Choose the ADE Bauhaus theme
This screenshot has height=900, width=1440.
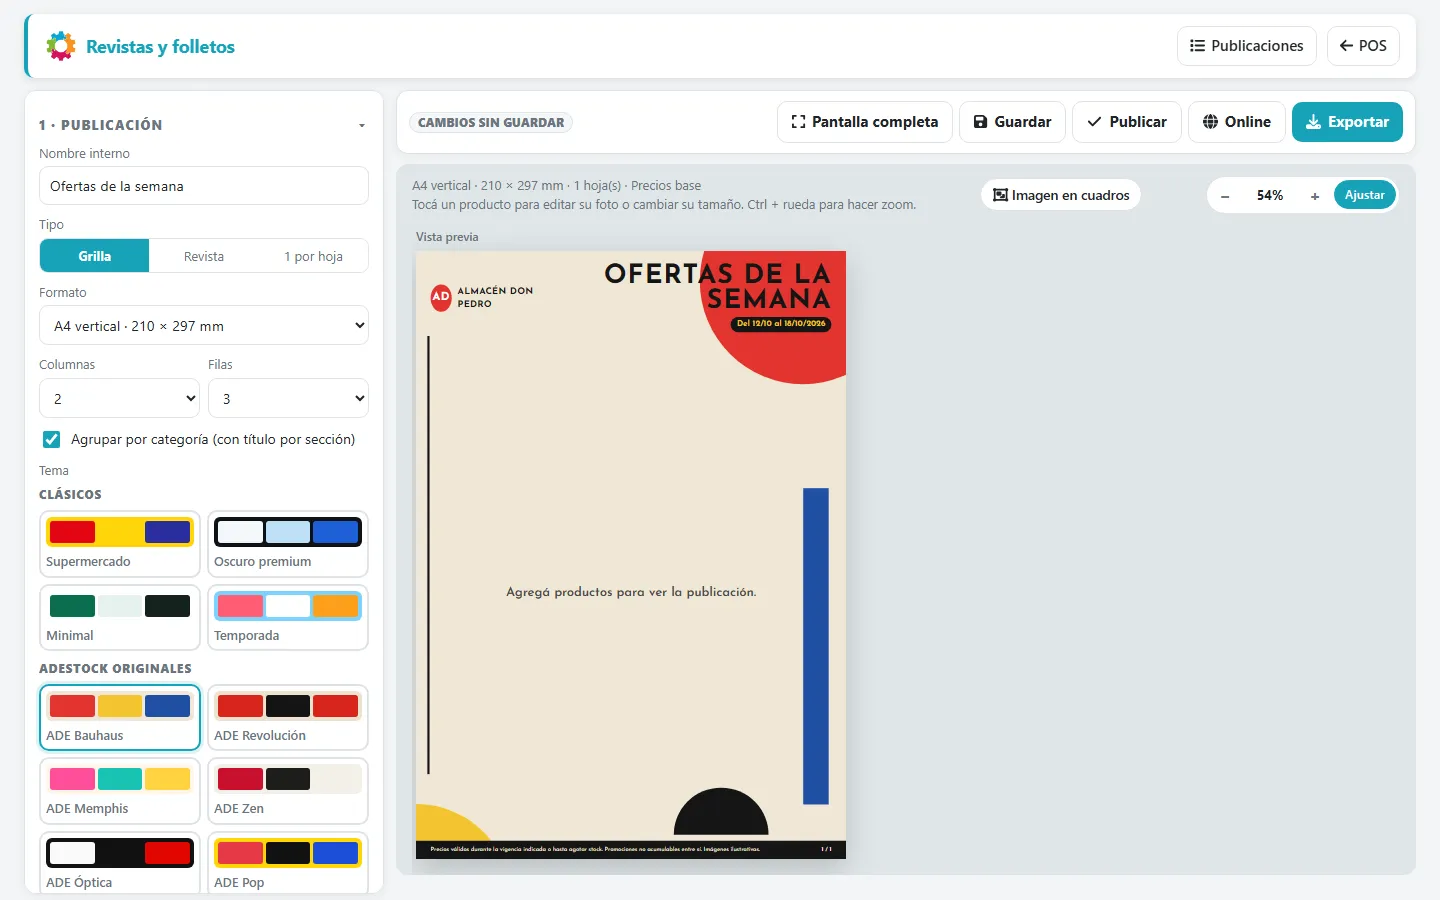120,718
